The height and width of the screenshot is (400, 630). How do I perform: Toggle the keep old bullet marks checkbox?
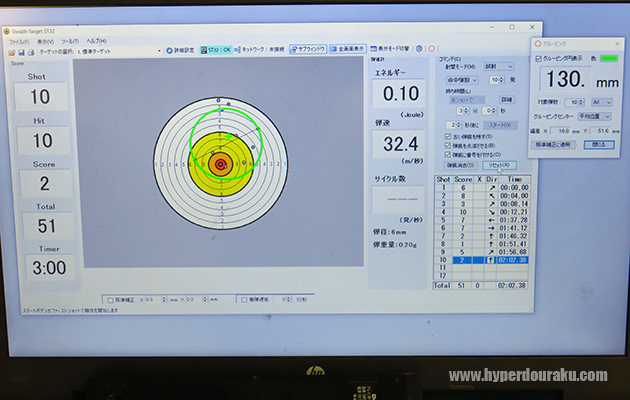pos(448,137)
